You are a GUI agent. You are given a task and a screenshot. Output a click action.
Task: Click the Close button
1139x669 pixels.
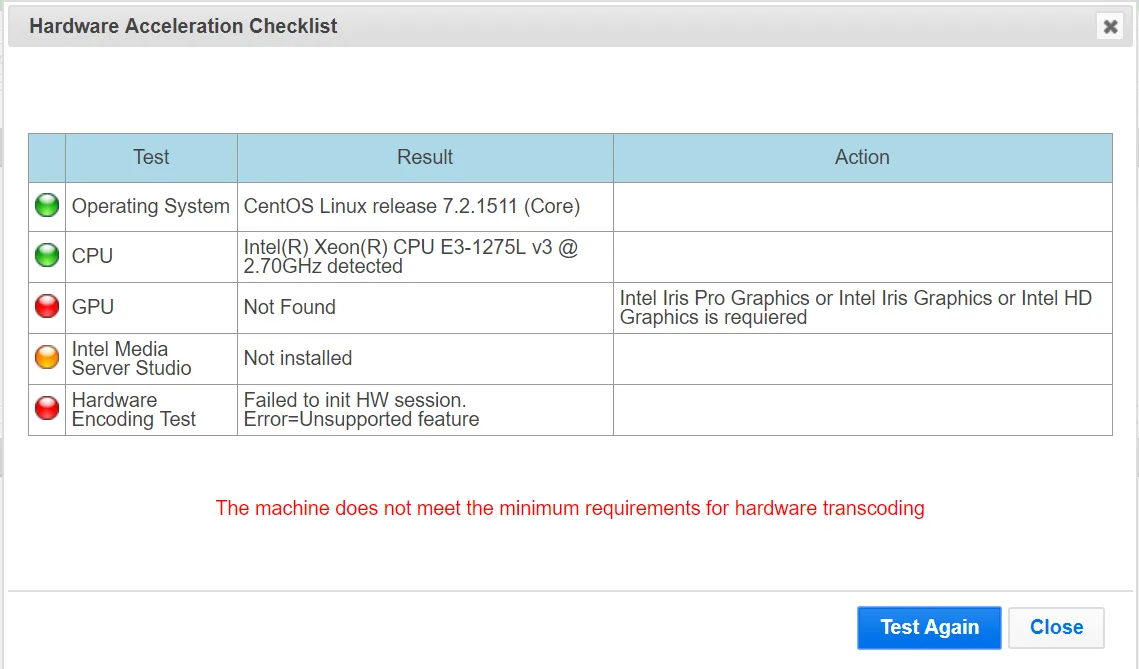[x=1056, y=628]
